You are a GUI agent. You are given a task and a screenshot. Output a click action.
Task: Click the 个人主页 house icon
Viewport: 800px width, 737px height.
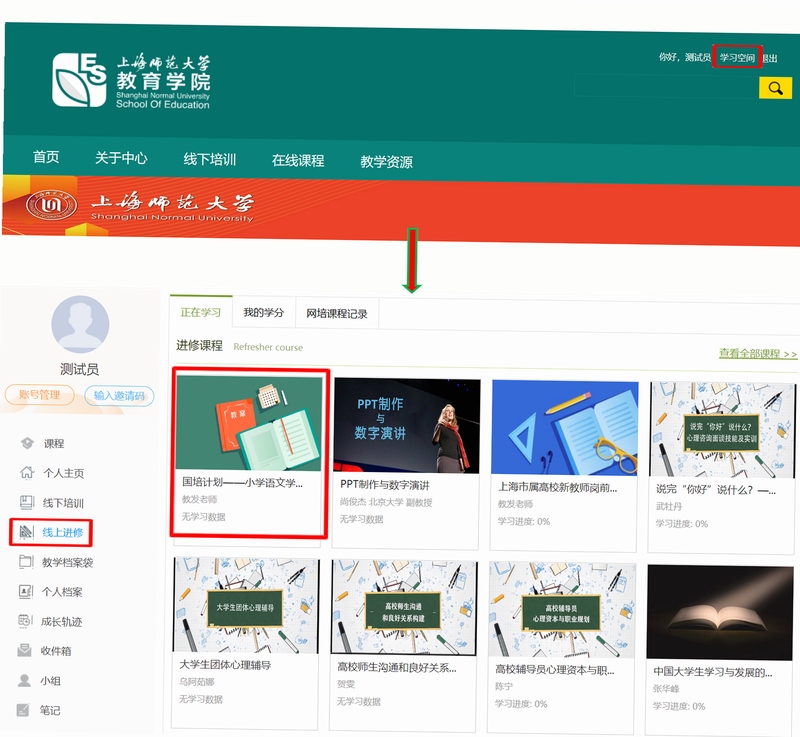27,473
